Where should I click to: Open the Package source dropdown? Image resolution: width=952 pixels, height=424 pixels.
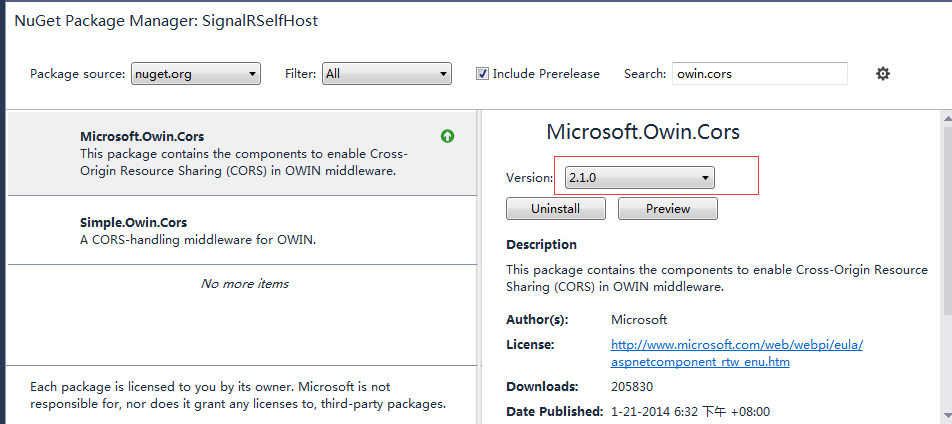click(x=196, y=74)
